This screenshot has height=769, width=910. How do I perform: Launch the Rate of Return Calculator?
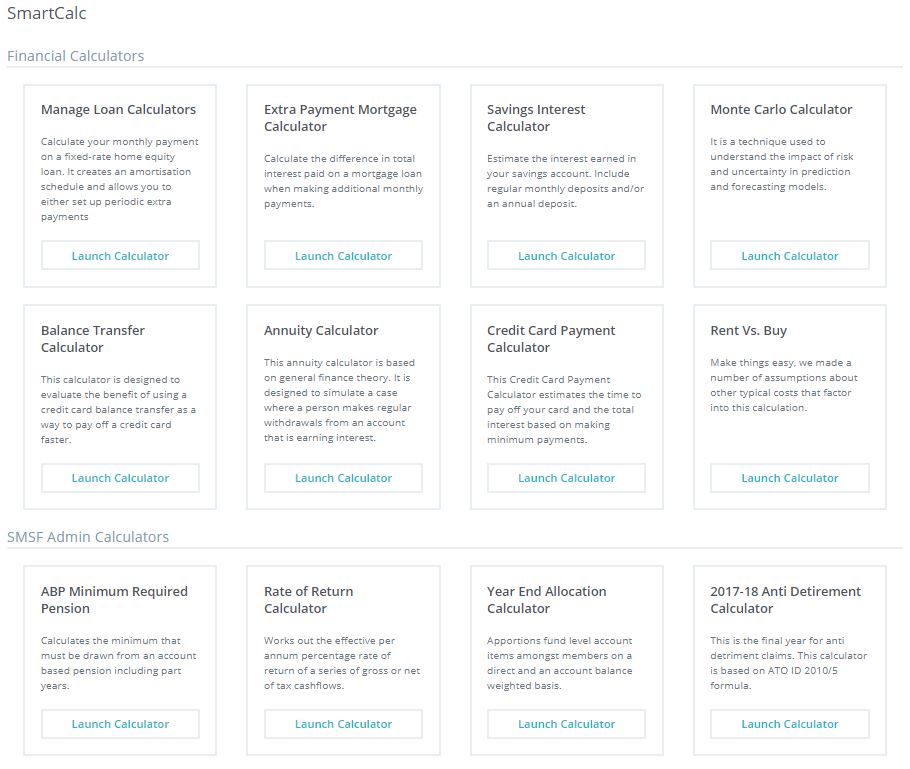pos(343,724)
